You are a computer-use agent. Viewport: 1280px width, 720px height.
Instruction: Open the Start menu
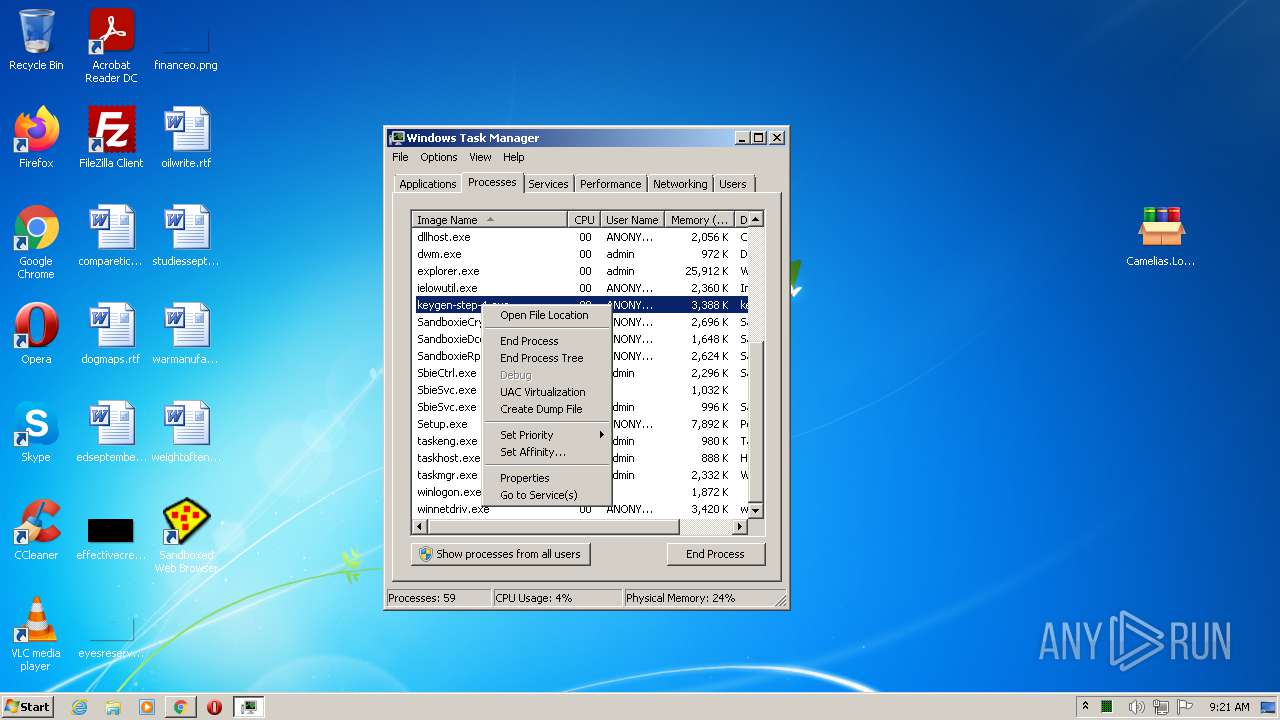[27, 707]
